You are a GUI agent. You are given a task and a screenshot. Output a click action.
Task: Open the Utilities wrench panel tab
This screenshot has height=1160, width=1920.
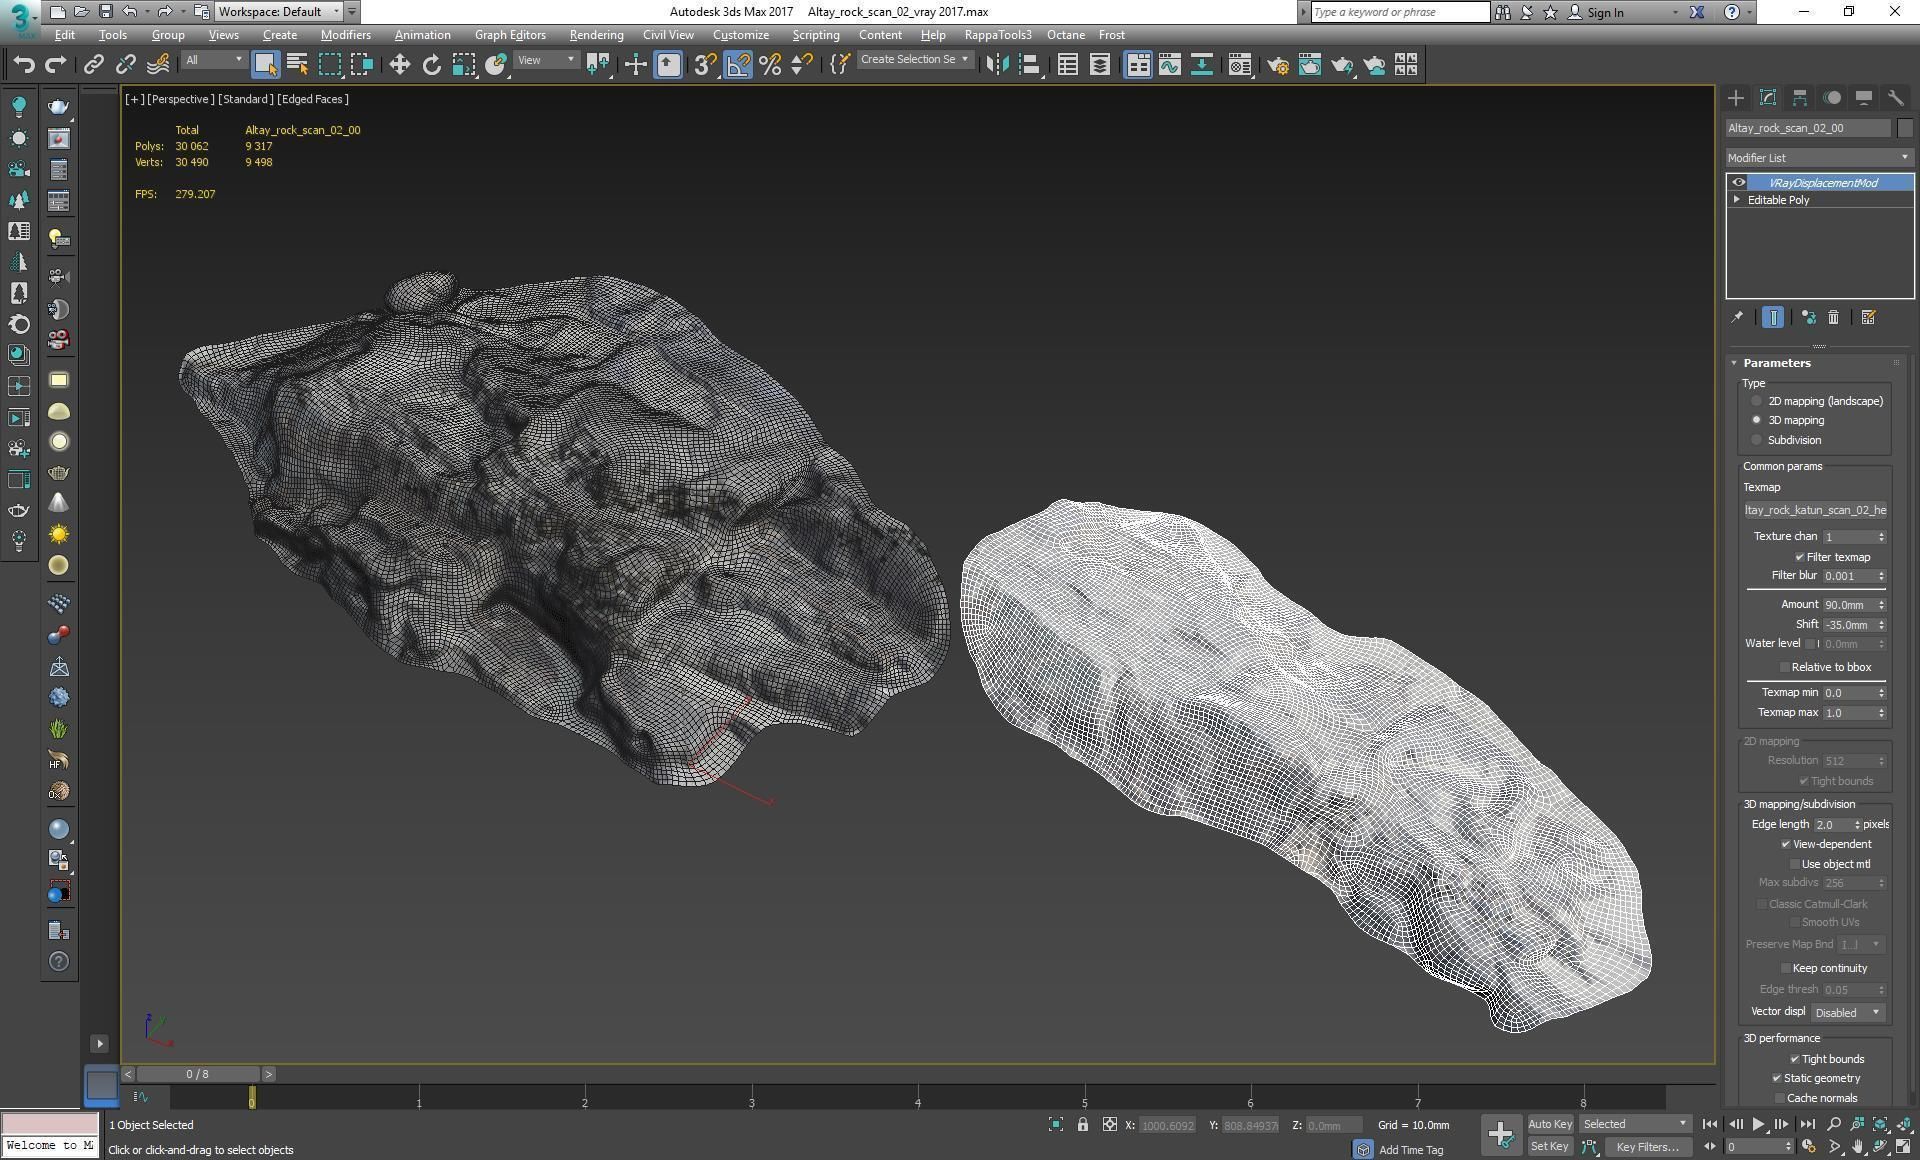[1896, 98]
